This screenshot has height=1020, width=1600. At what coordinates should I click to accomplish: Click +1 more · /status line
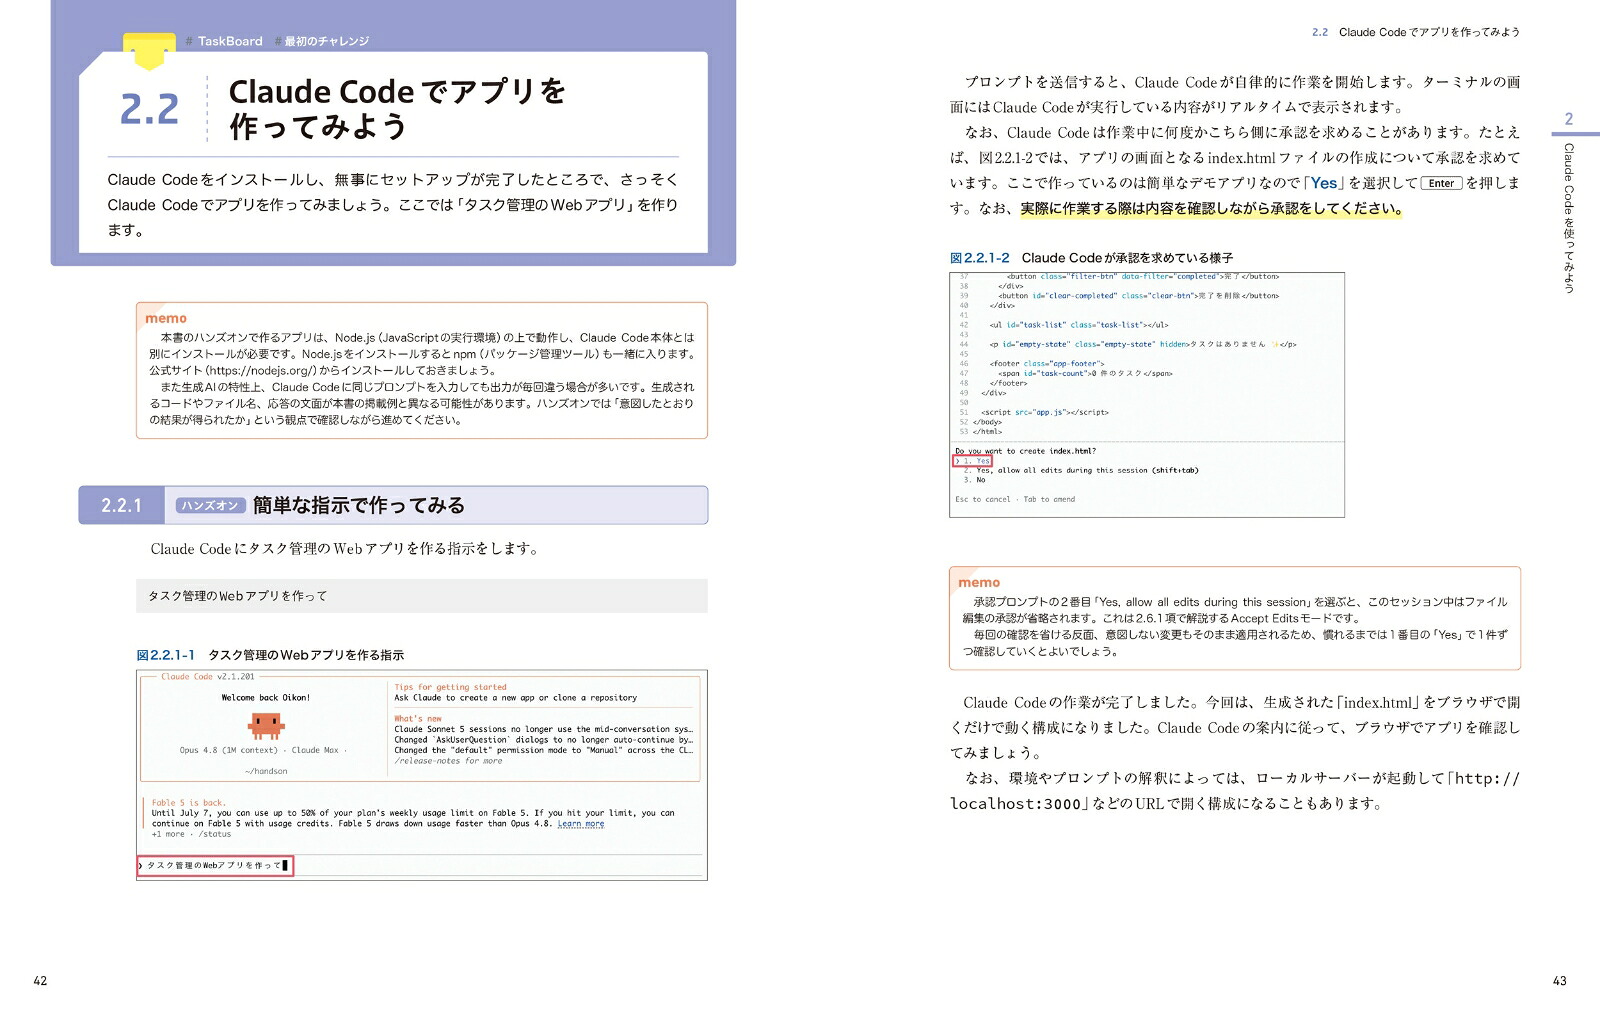tap(191, 834)
